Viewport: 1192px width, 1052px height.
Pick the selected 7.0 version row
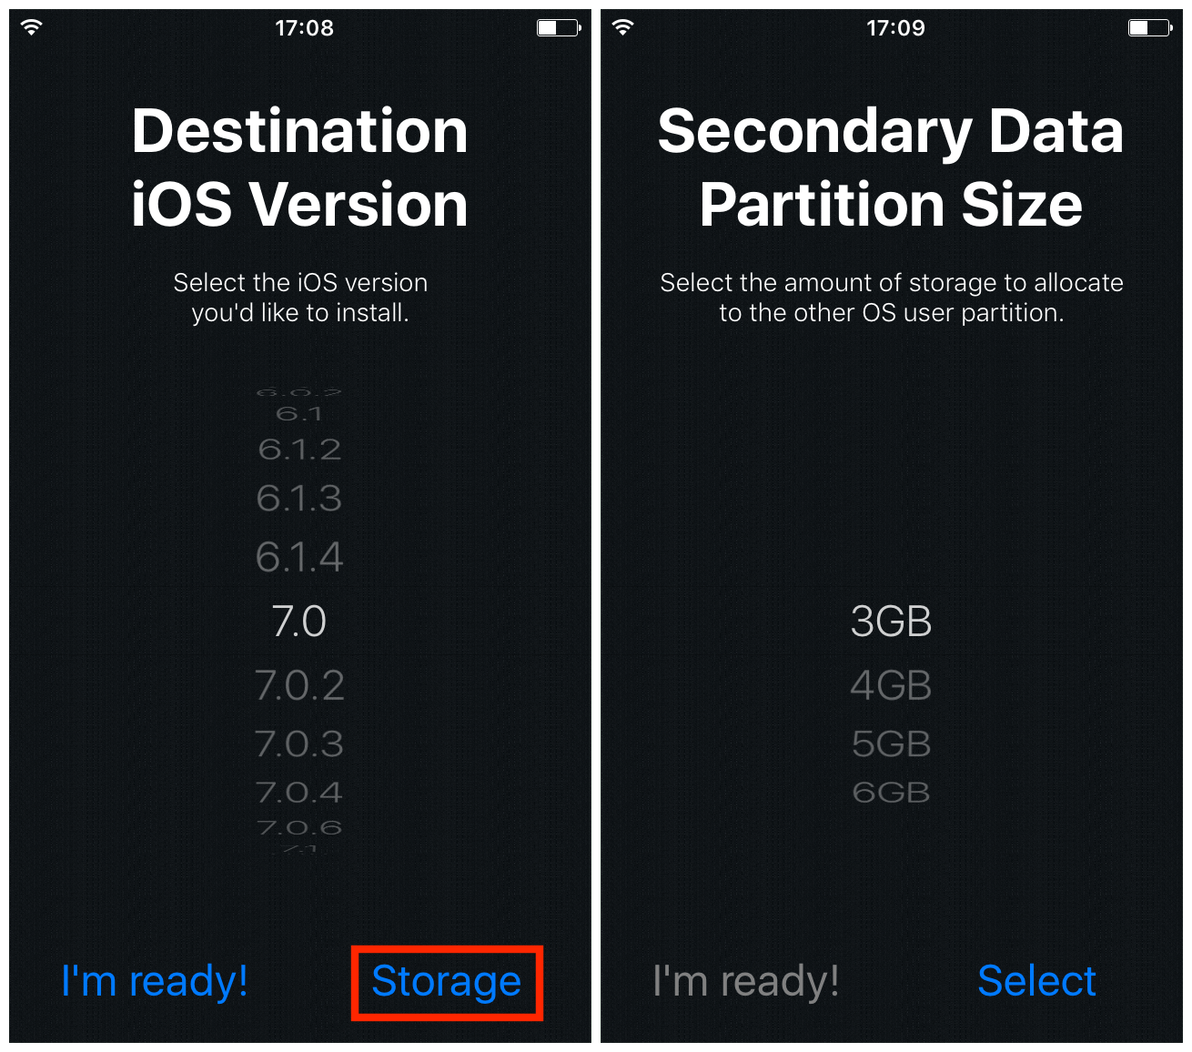tap(300, 621)
